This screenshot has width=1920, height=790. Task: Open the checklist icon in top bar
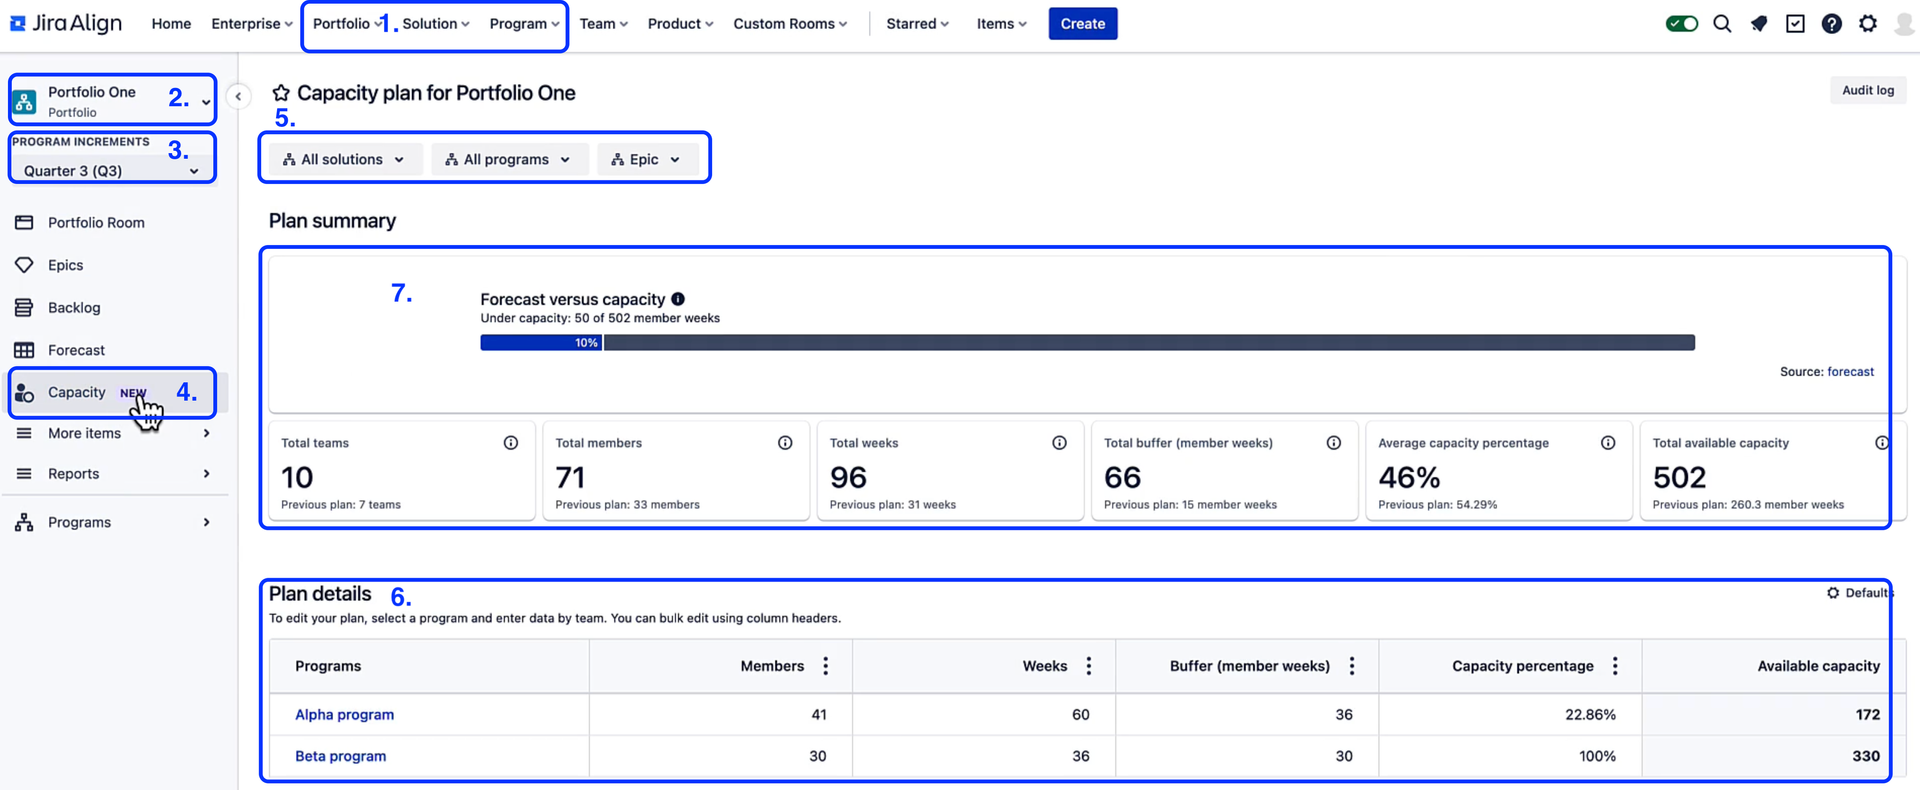(x=1795, y=23)
